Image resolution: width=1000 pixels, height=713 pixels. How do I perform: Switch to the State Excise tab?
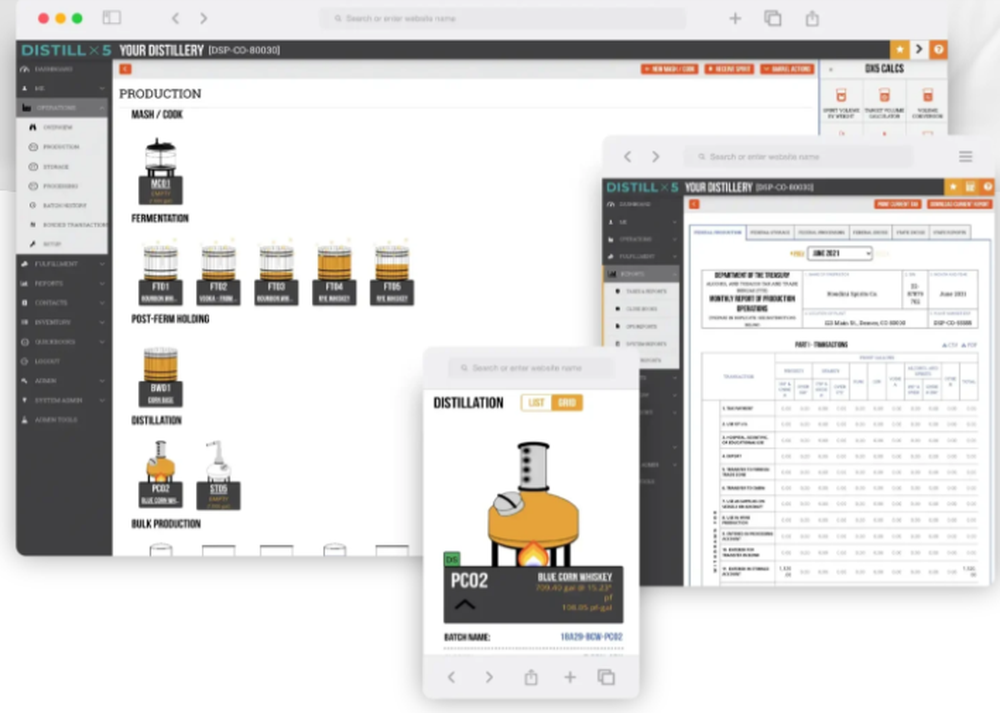click(910, 231)
